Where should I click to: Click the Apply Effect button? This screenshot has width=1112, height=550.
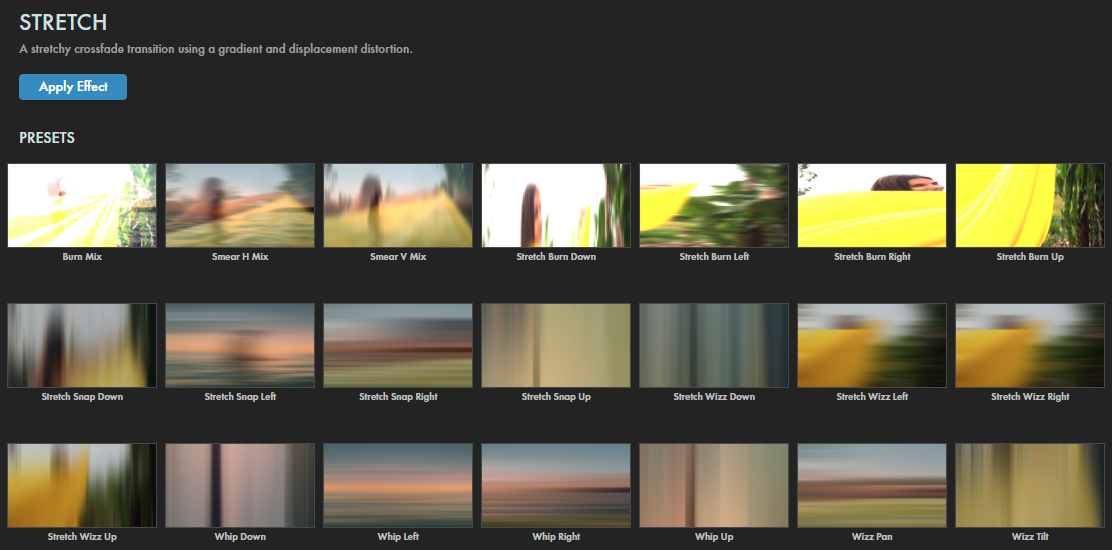73,87
